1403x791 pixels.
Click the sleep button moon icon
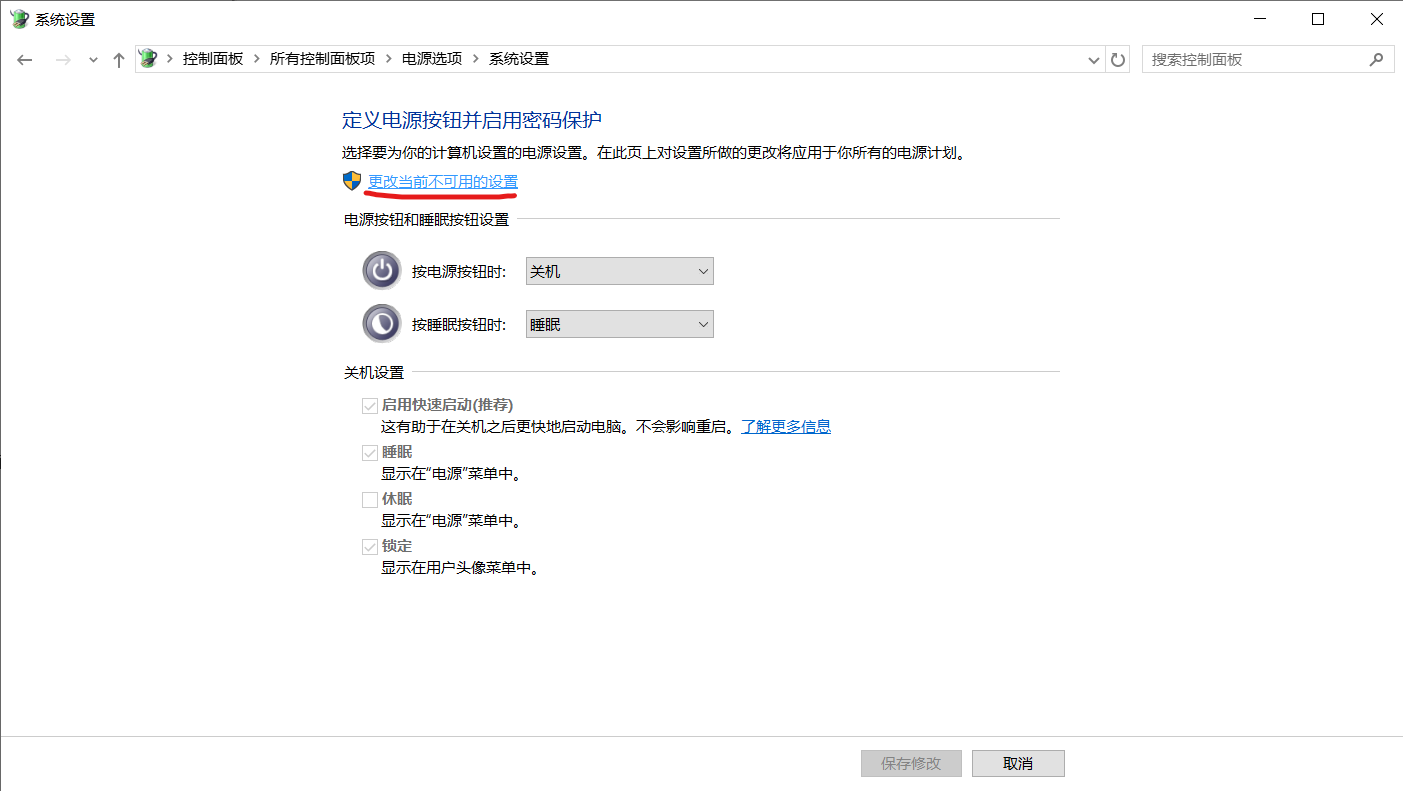[x=381, y=324]
